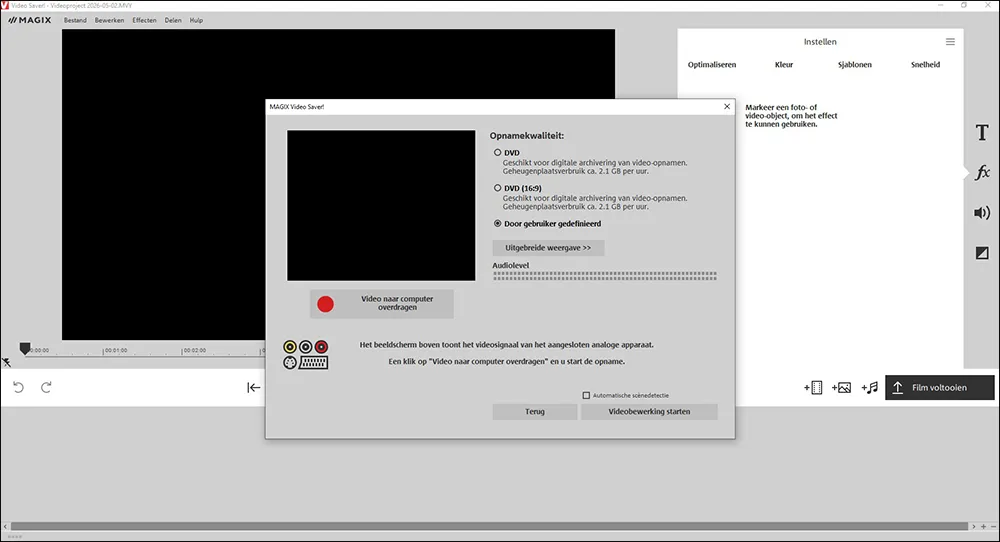Image resolution: width=1000 pixels, height=542 pixels.
Task: Click the Opnamekwaliteit heading text
Action: point(527,136)
